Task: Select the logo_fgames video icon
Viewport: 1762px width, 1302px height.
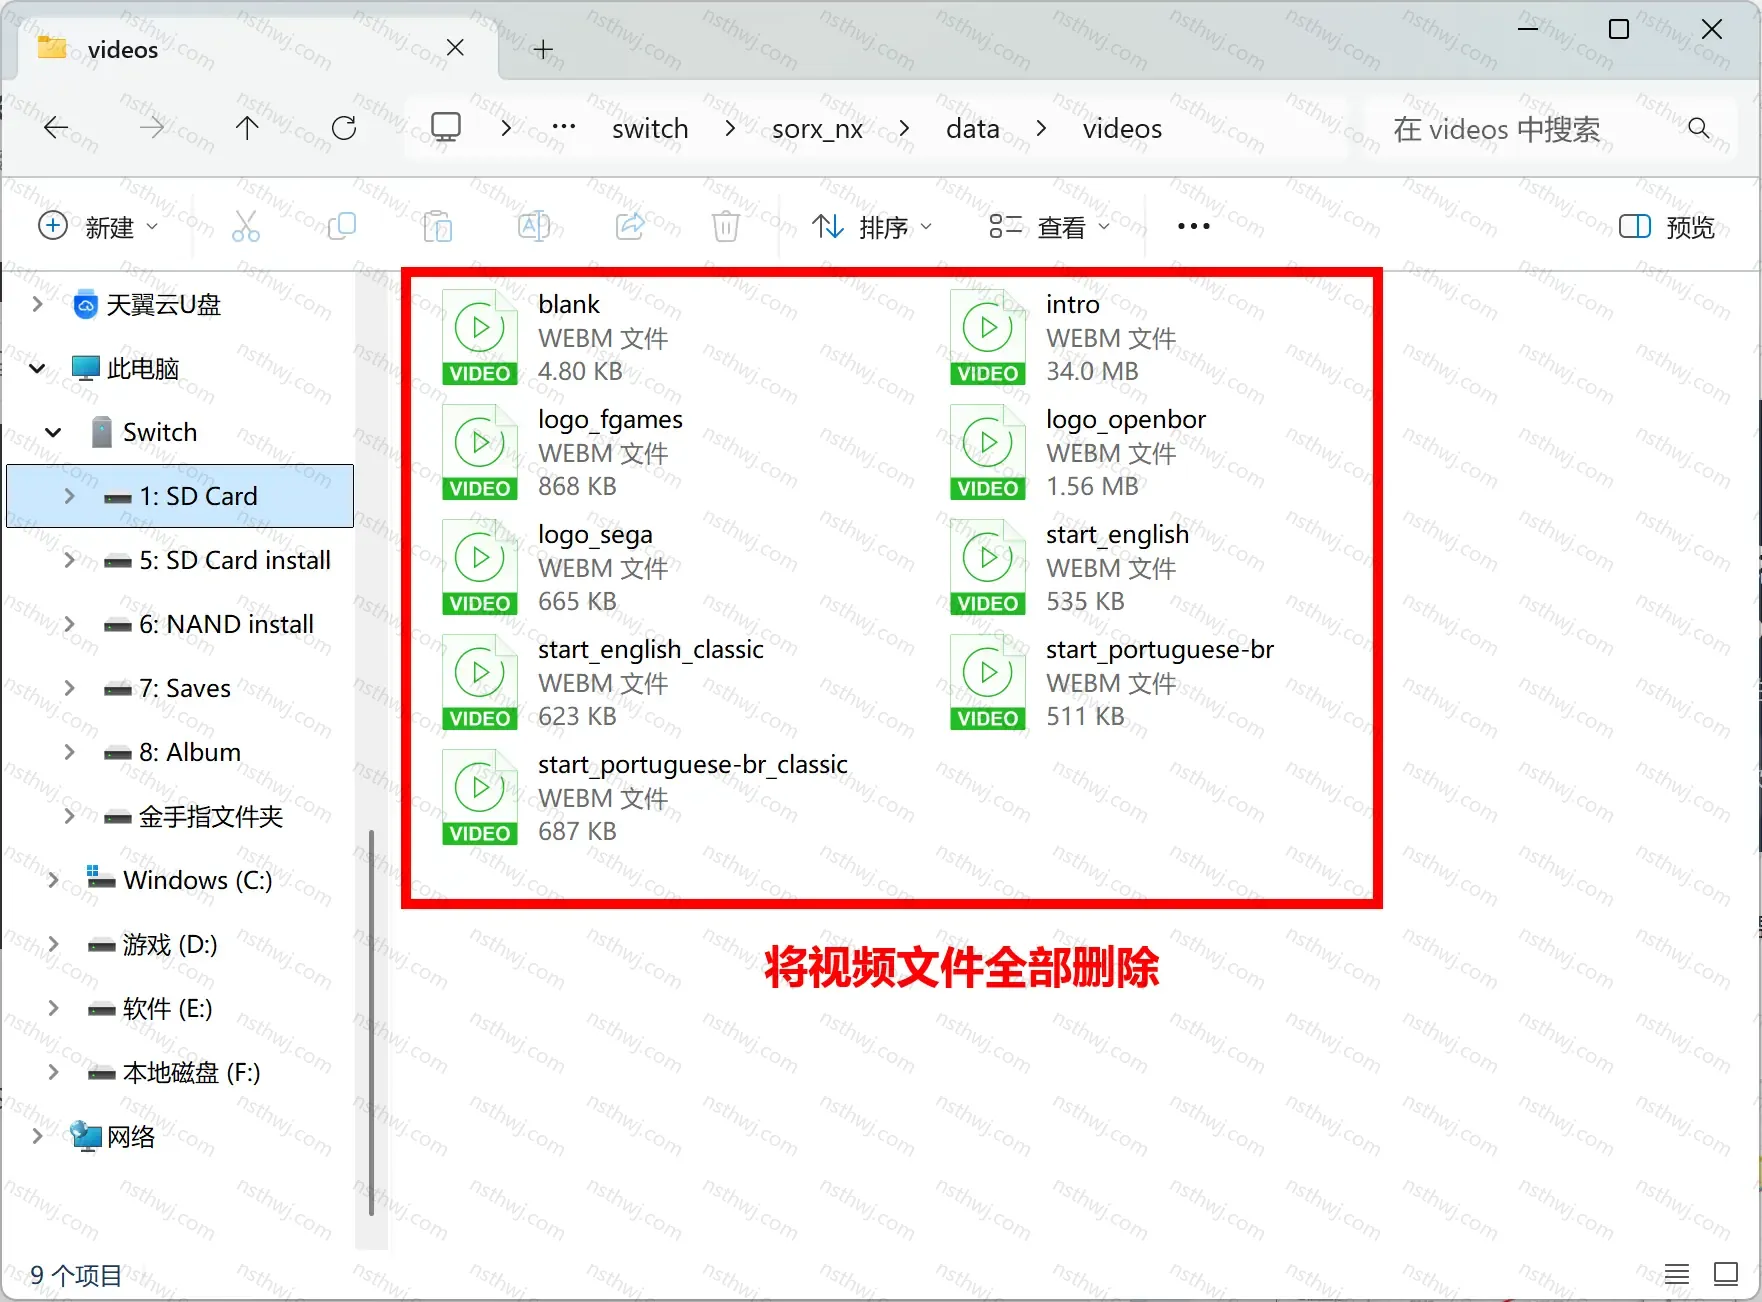Action: point(480,452)
